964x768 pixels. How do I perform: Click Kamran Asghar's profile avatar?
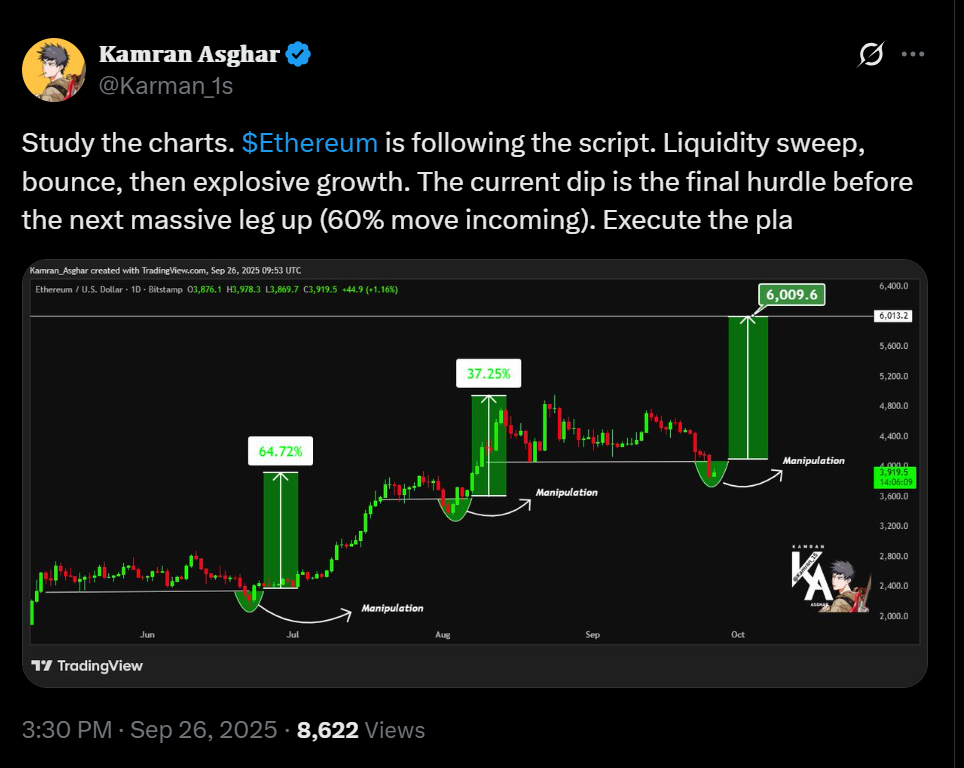[x=53, y=69]
